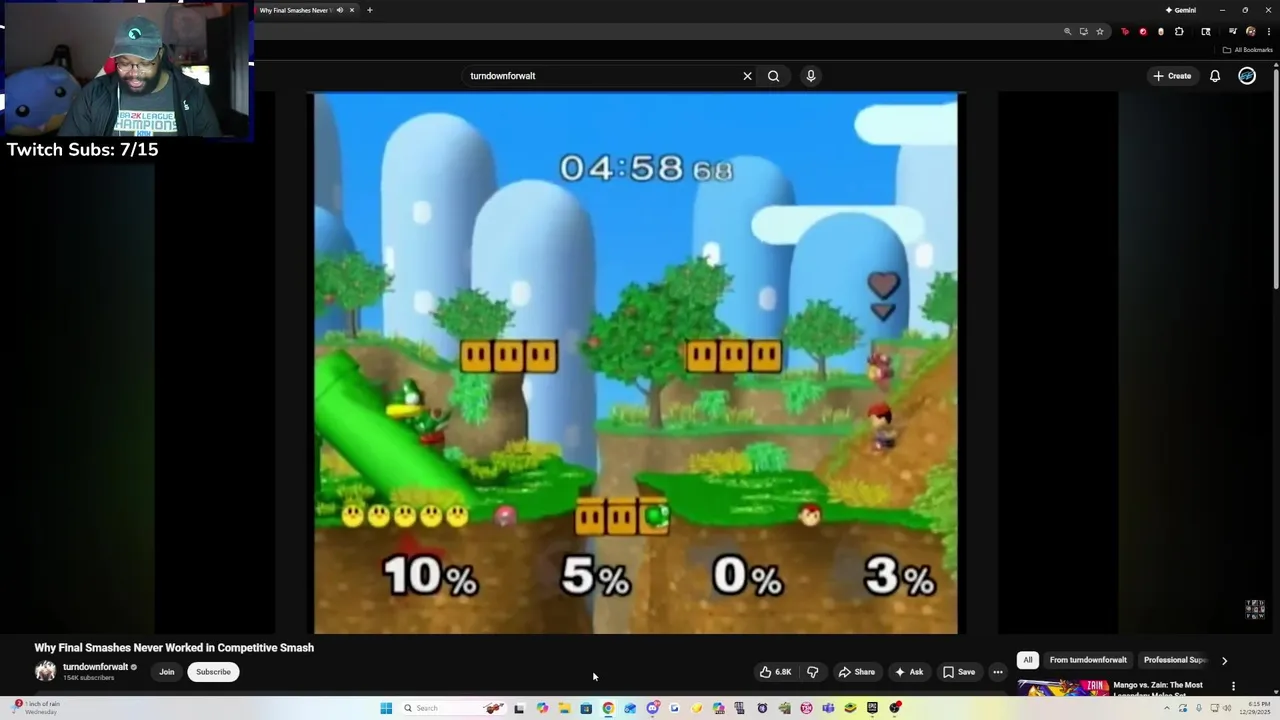The image size is (1280, 720).
Task: Click the zoom magnifier in address bar
Action: (x=1068, y=32)
